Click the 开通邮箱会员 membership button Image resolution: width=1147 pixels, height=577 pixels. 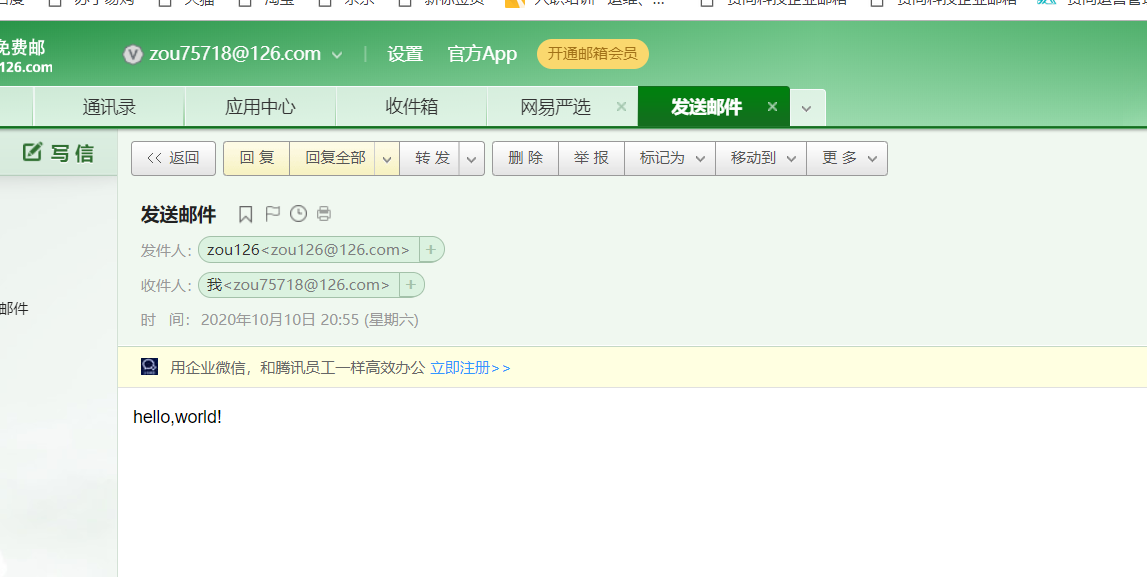pos(593,54)
